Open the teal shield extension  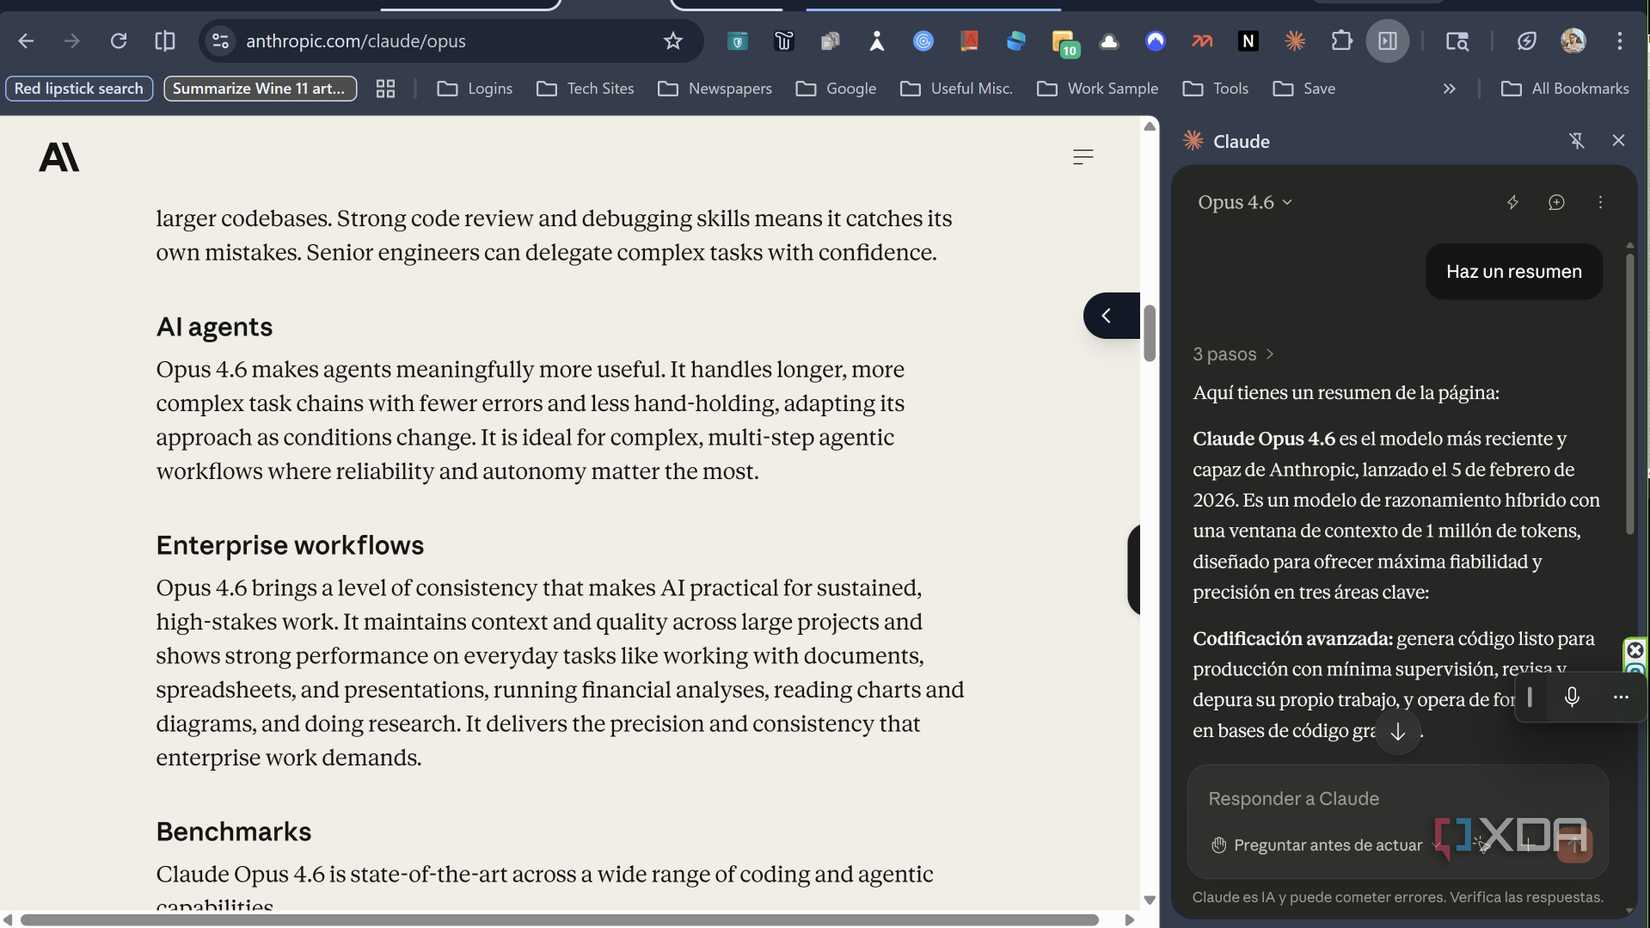pyautogui.click(x=737, y=41)
